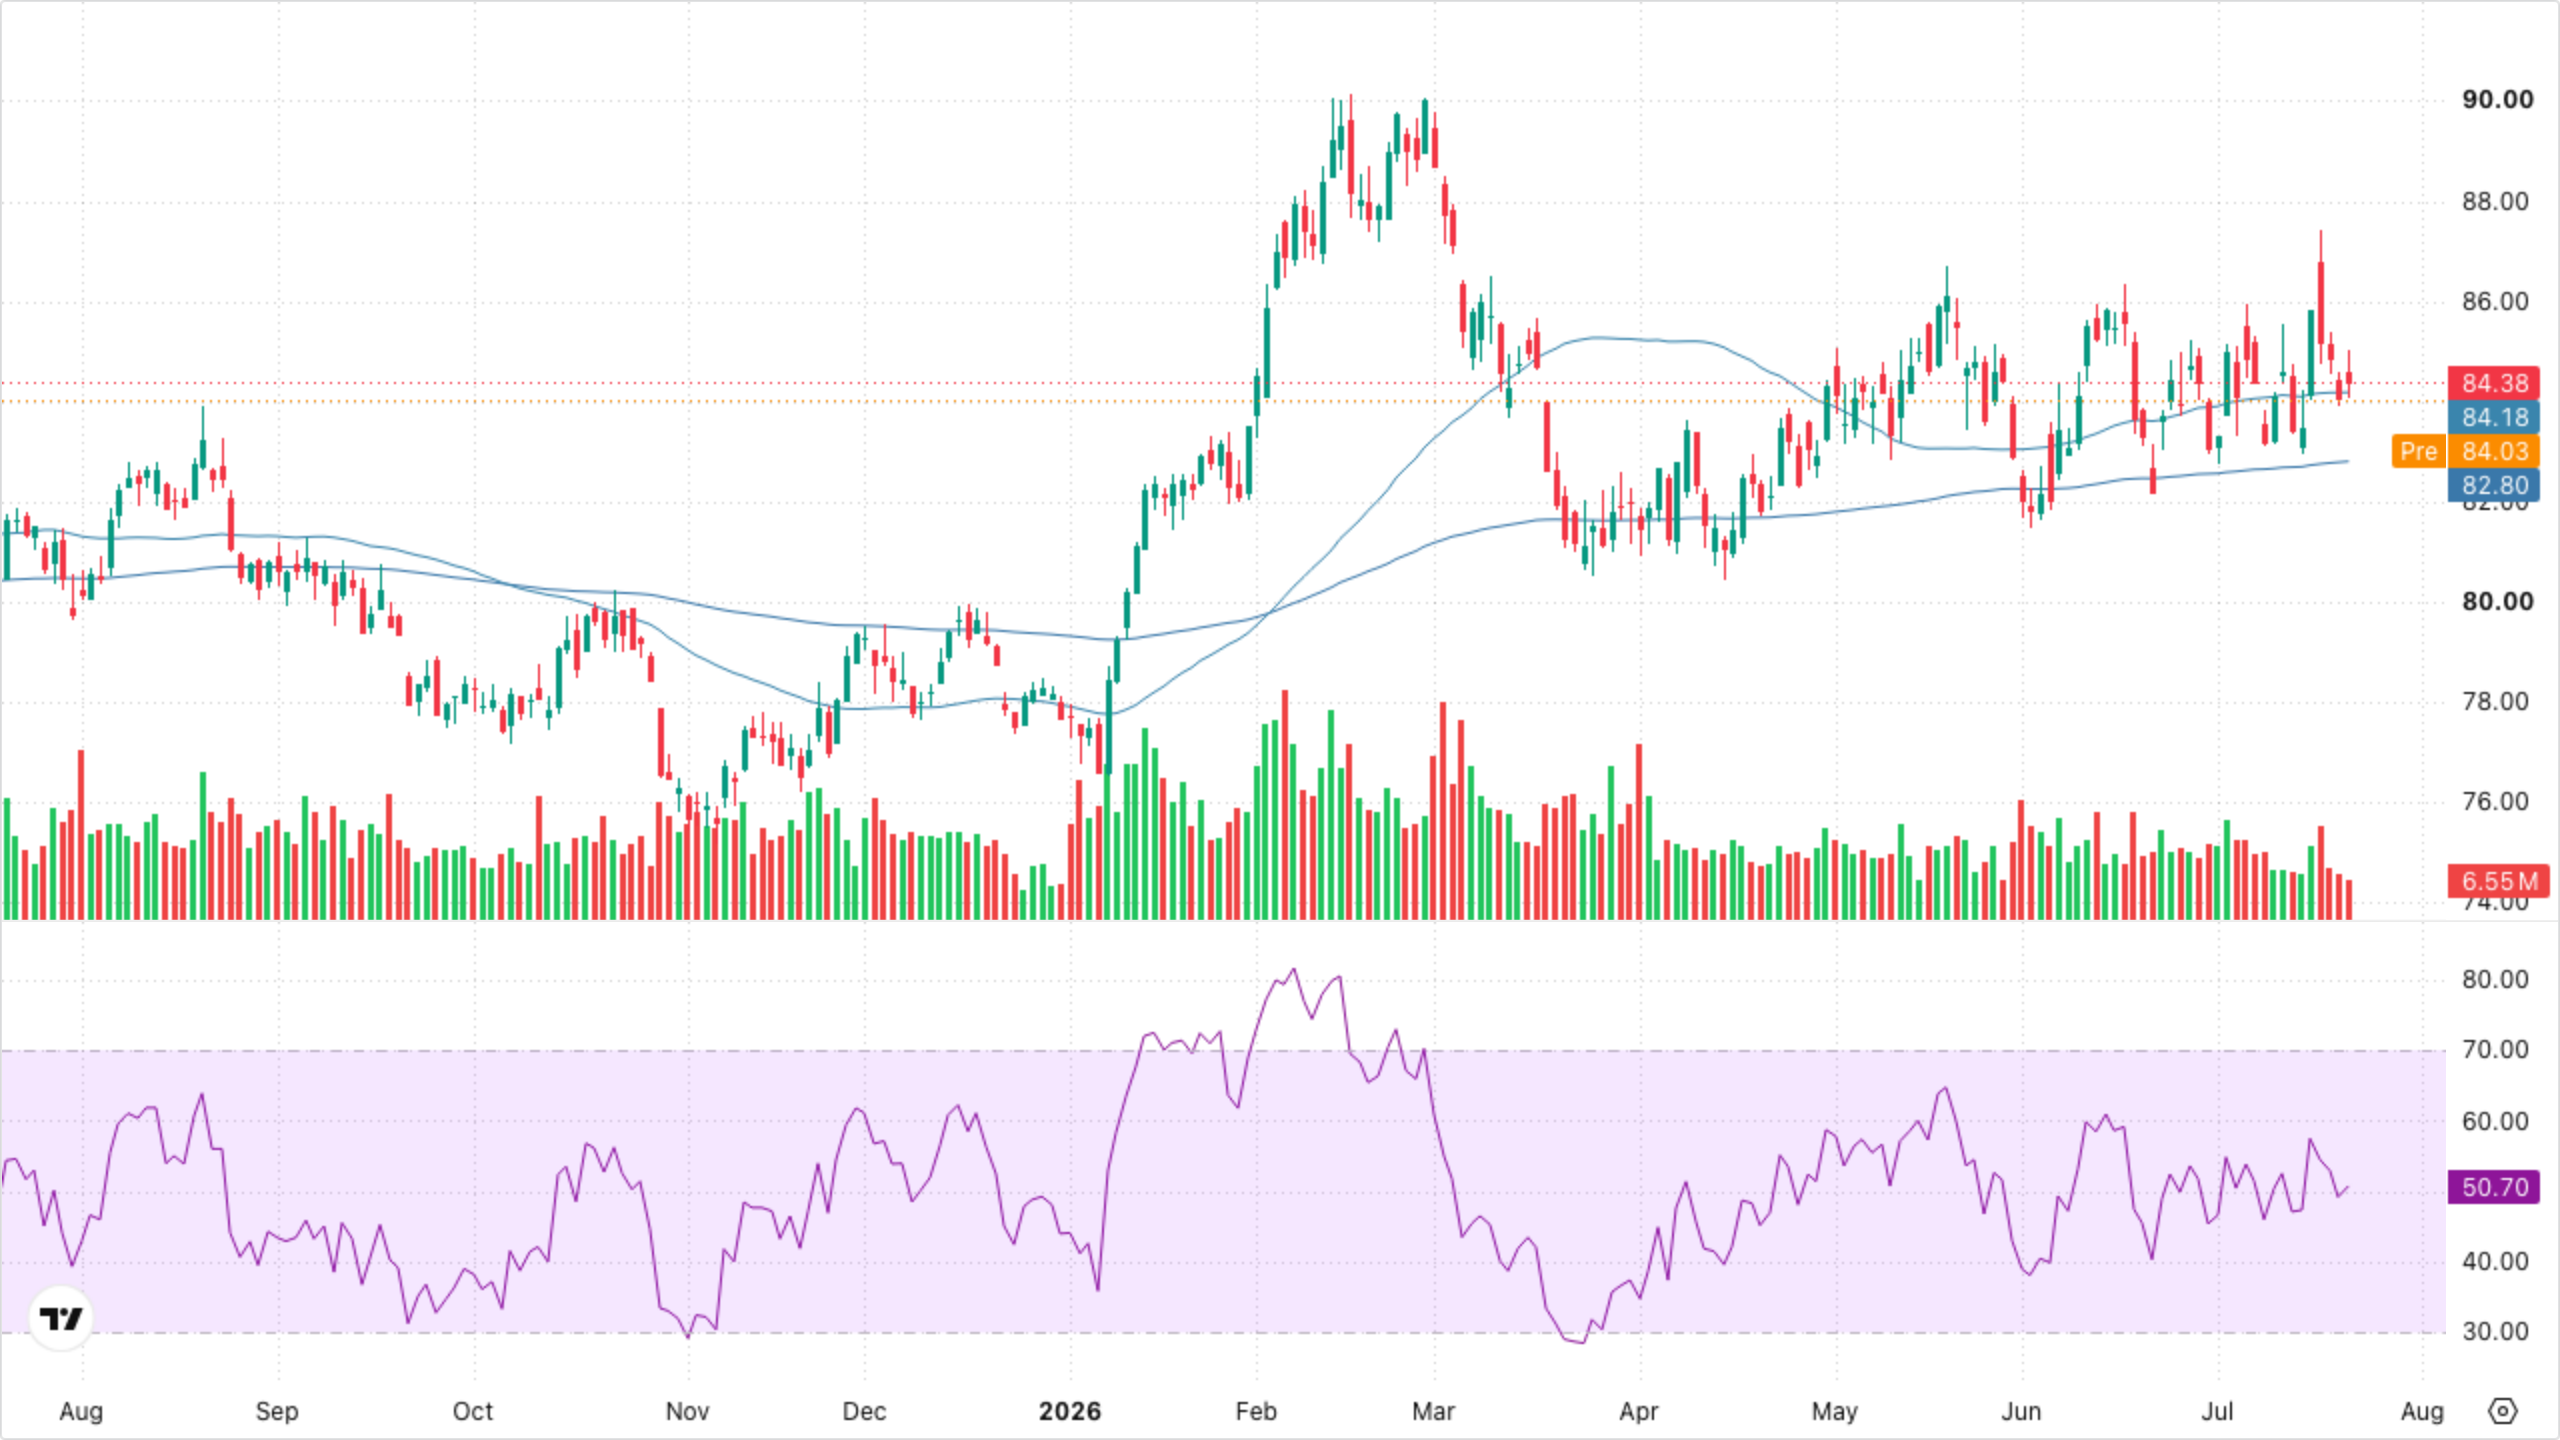Open chart settings gear icon
Image resolution: width=2560 pixels, height=1440 pixels.
(x=2502, y=1411)
